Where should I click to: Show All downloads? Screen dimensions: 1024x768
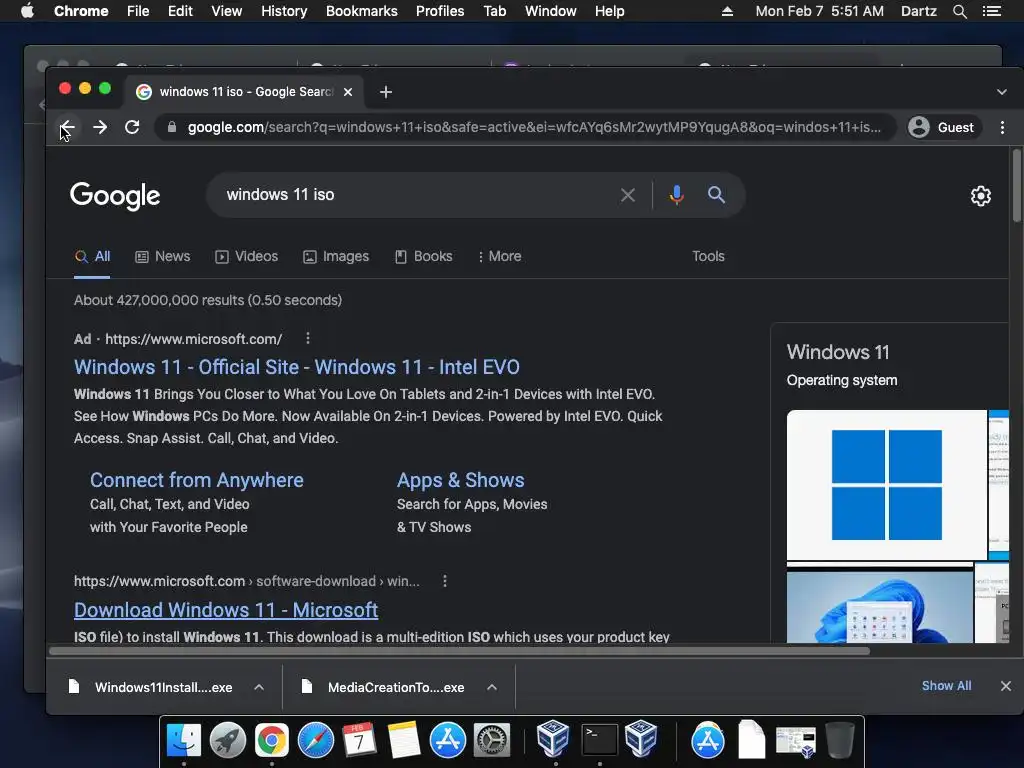(x=946, y=686)
